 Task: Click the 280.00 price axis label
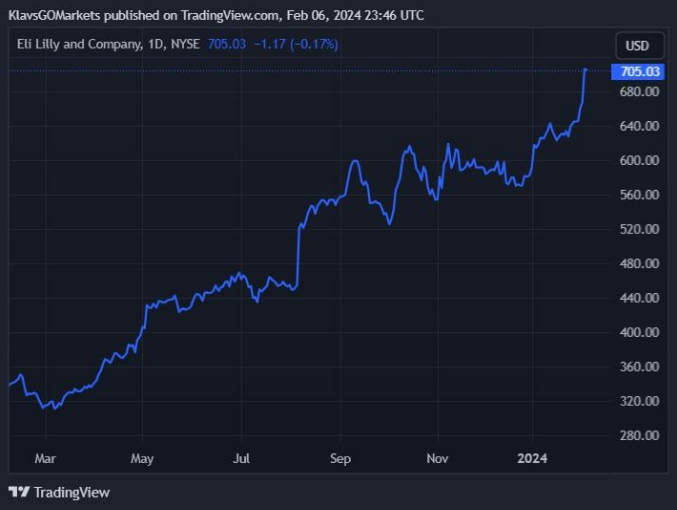pos(639,435)
